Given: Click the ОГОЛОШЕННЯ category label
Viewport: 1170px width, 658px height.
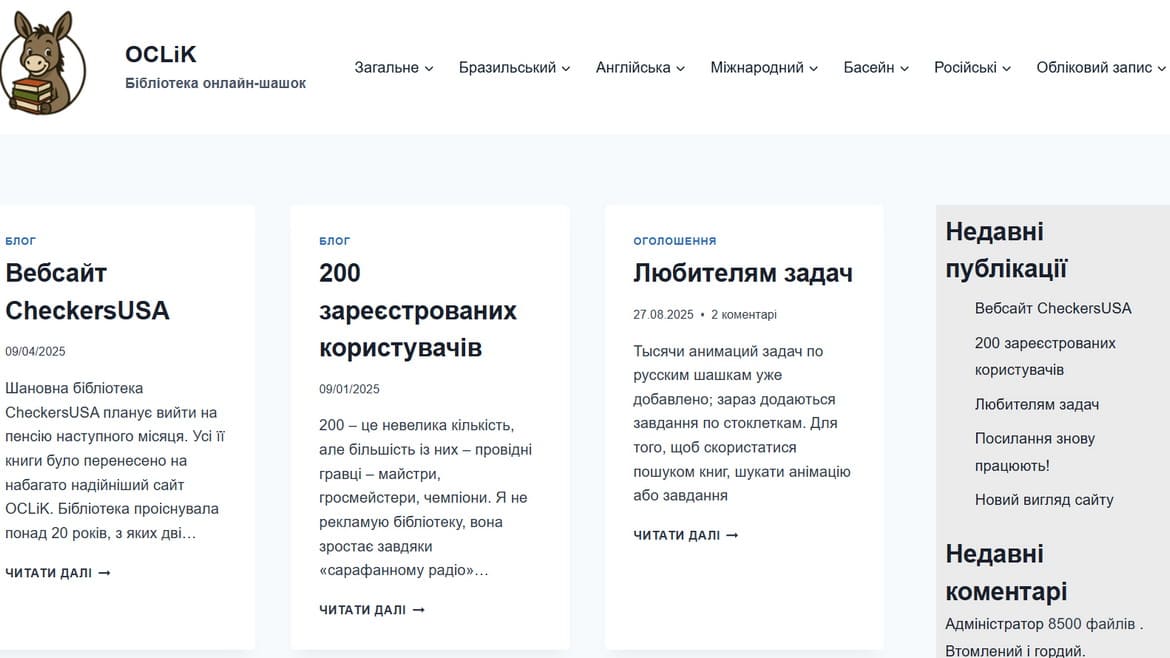Looking at the screenshot, I should tap(674, 240).
